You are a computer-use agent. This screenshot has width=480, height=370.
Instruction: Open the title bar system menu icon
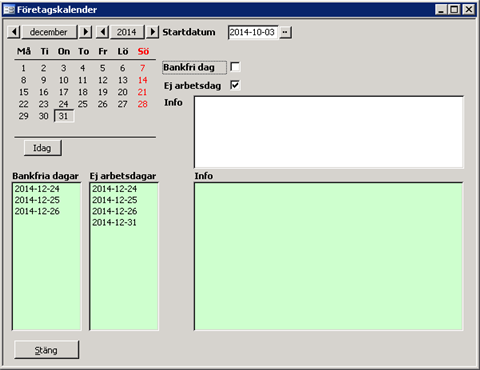point(9,9)
